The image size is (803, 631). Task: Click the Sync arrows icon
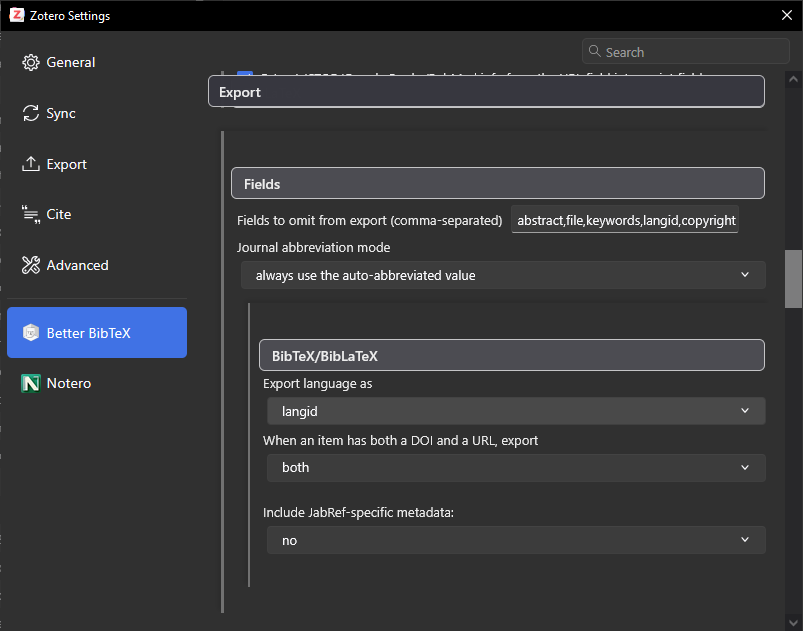pyautogui.click(x=31, y=113)
